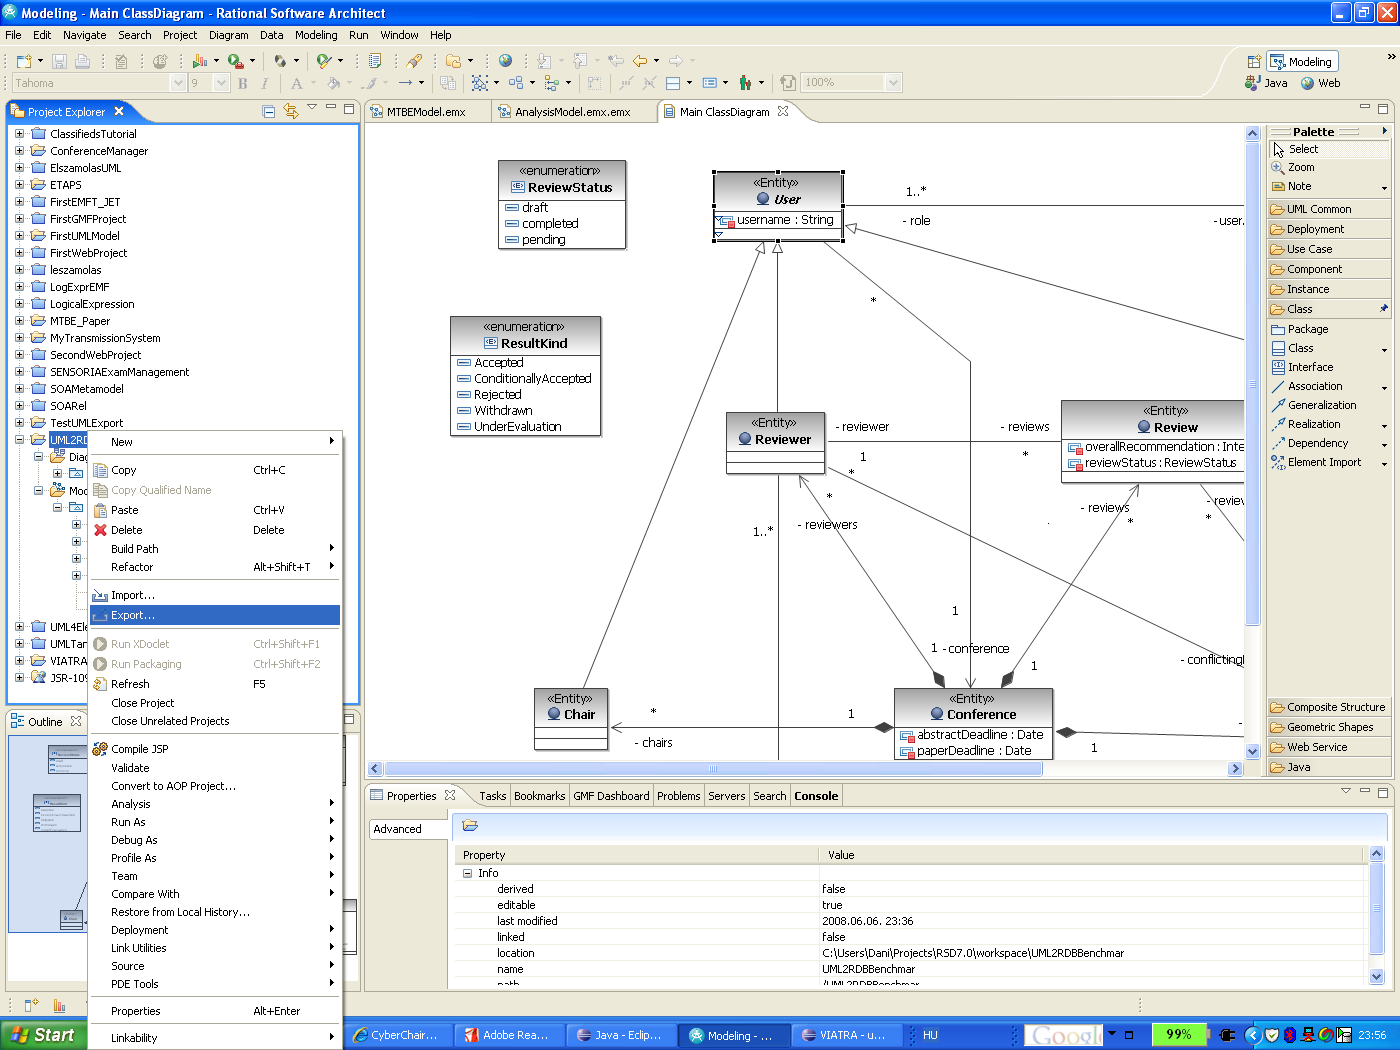The image size is (1400, 1050).
Task: Open the GMF Dashboard tab
Action: tap(611, 796)
